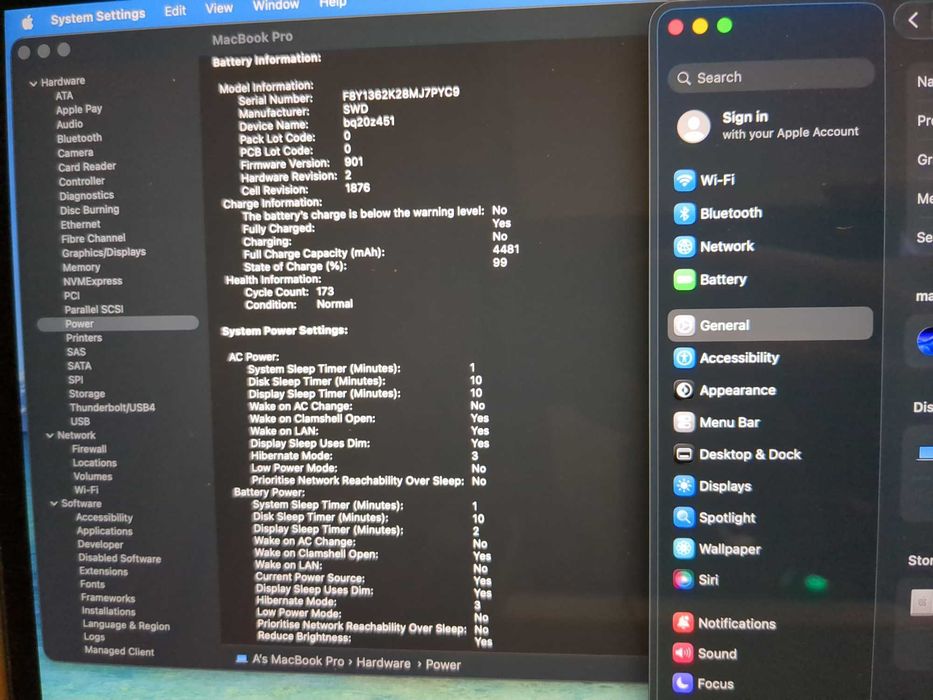Click Cycle Count value 173
This screenshot has width=933, height=700.
click(325, 291)
